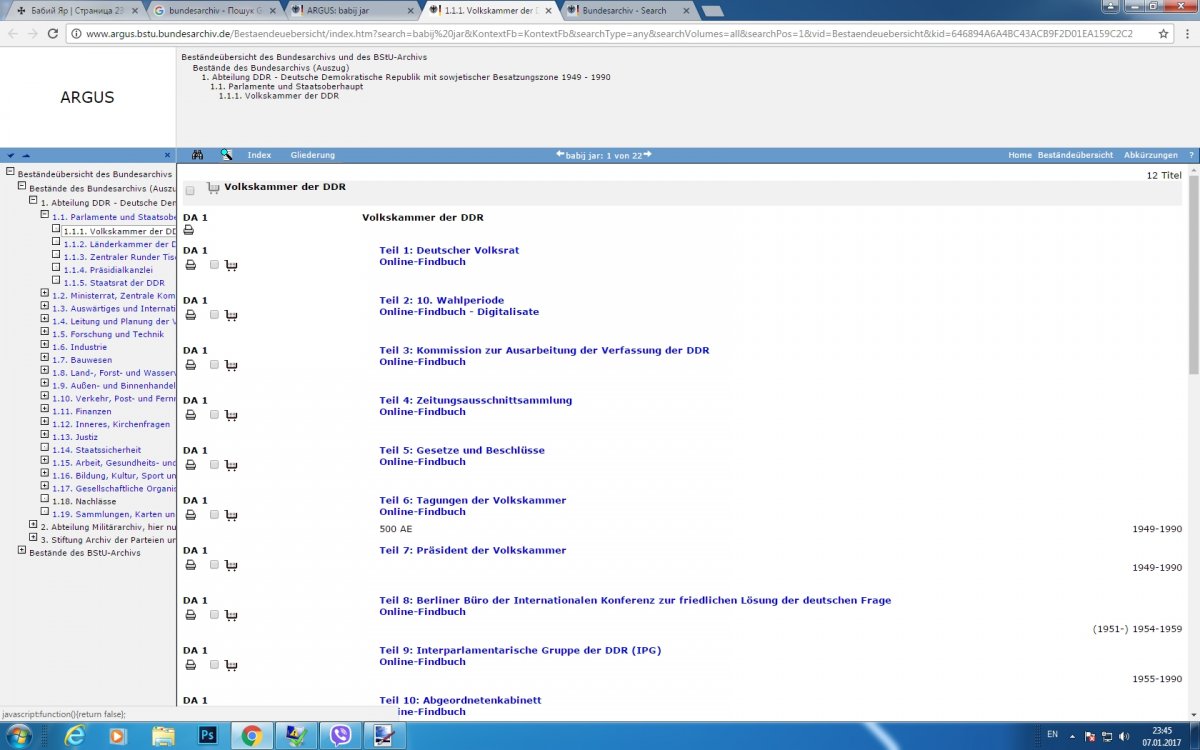The height and width of the screenshot is (750, 1200).
Task: Add Teil 4 Zeitungsausschnittsammlung to cart
Action: coord(232,415)
